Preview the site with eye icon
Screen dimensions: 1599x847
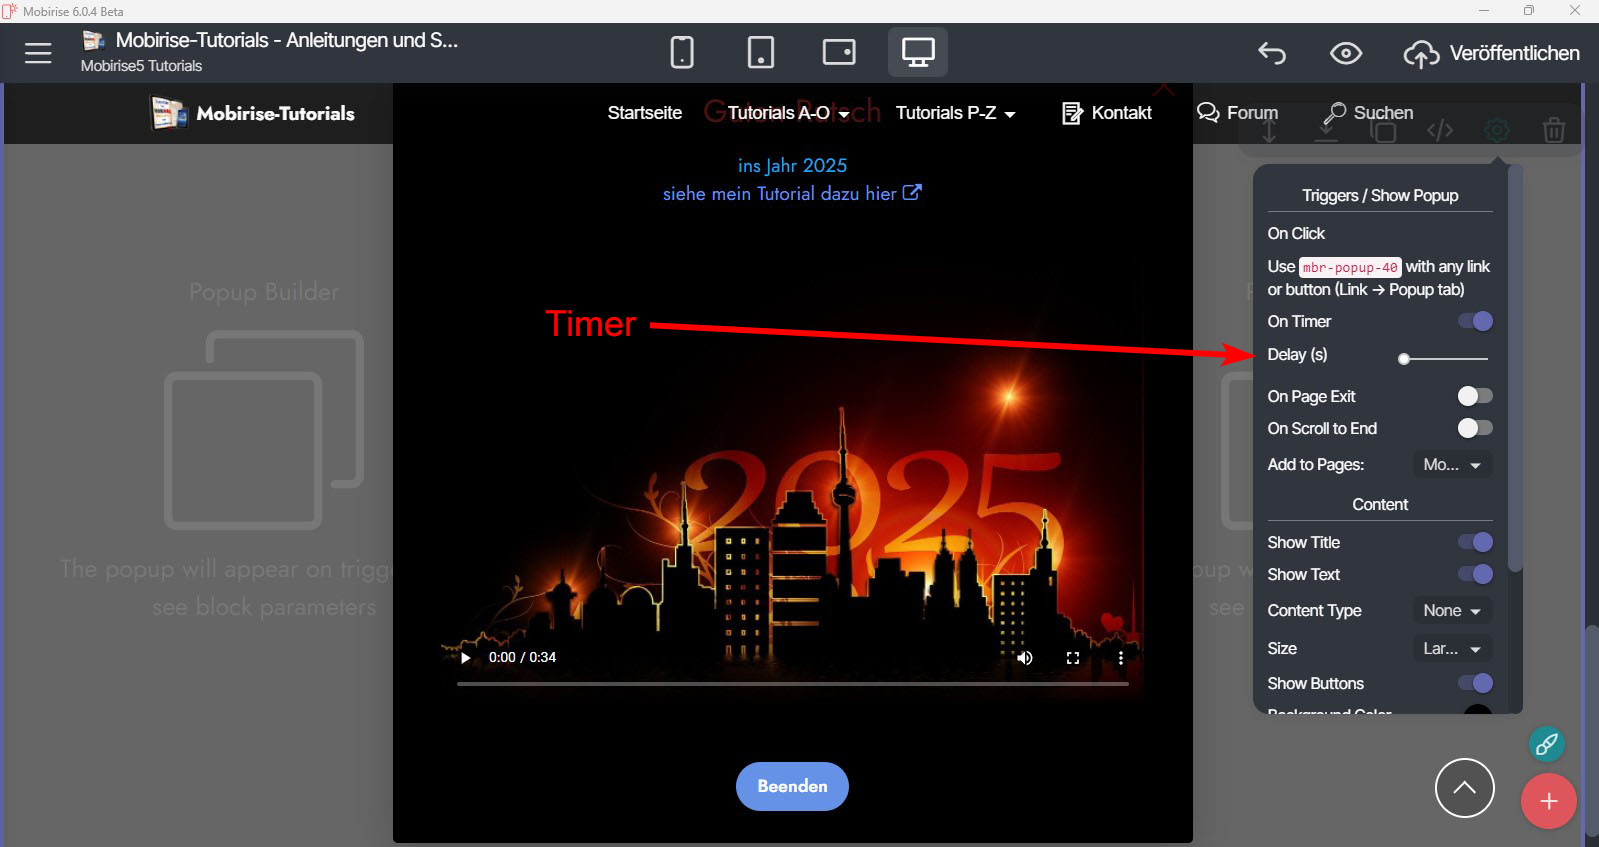(1346, 53)
